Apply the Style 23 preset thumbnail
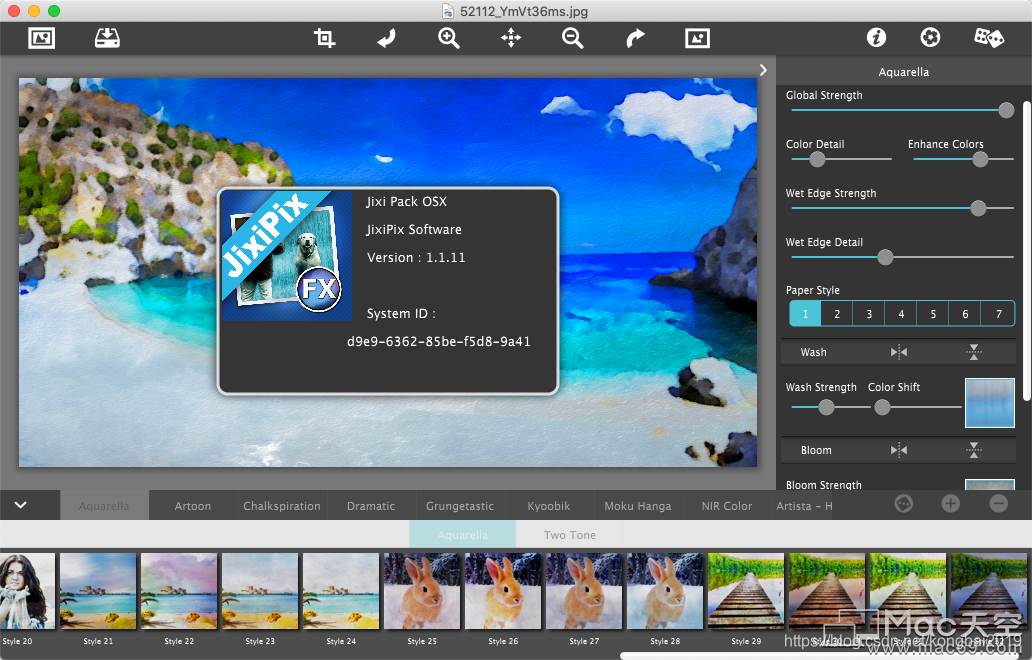This screenshot has width=1032, height=660. 260,591
